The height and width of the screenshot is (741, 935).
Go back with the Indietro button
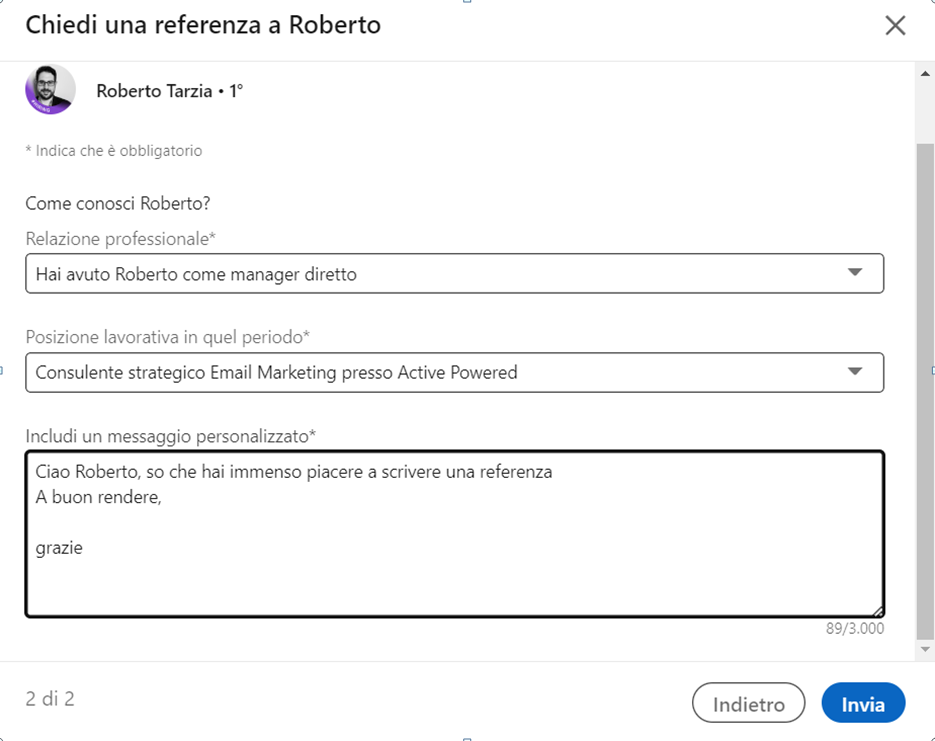(748, 704)
